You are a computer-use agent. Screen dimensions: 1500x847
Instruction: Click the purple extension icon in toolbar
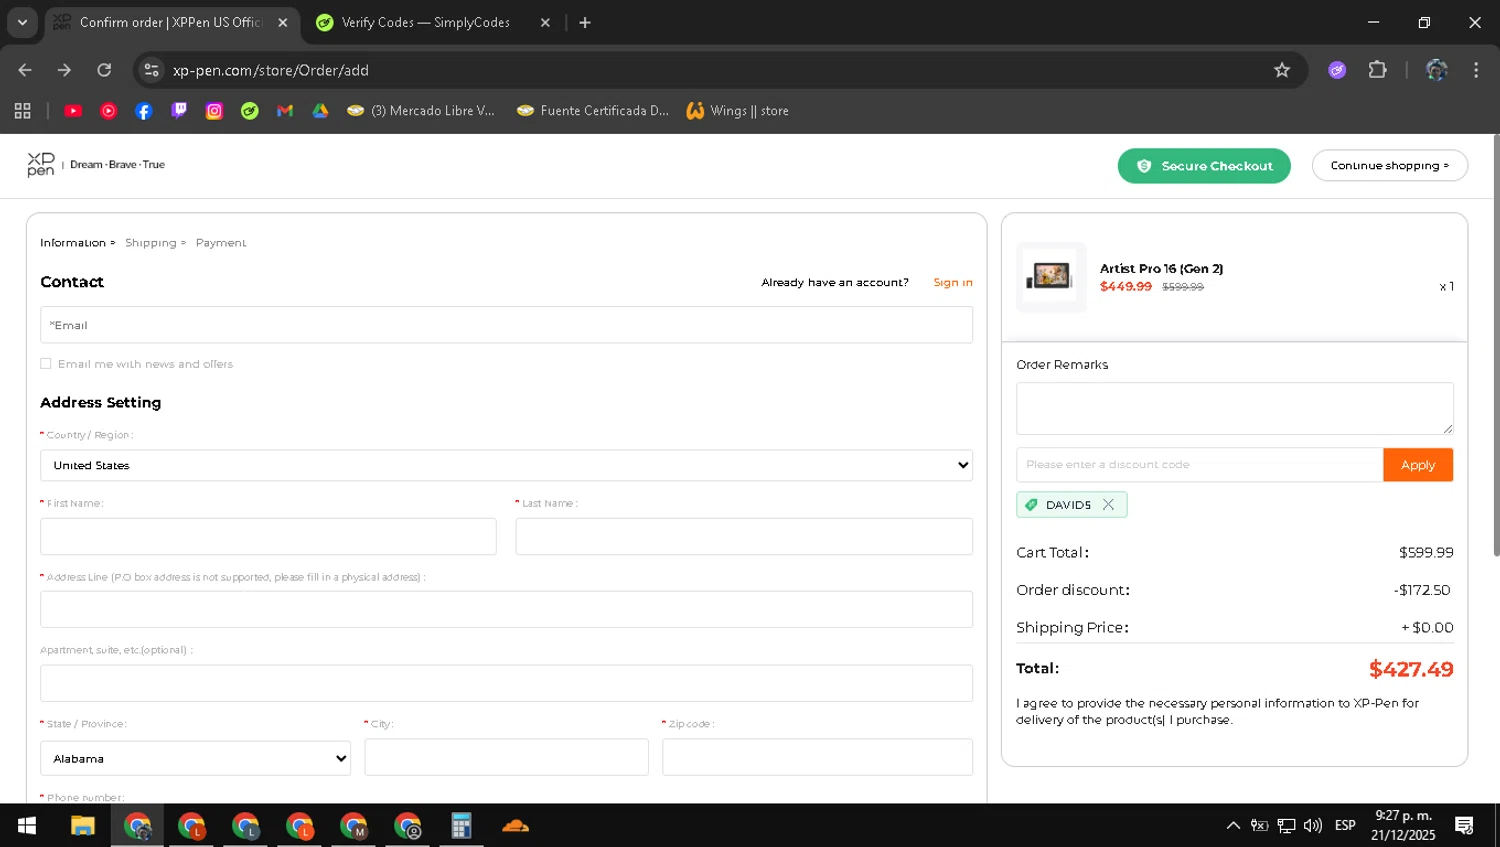1337,70
